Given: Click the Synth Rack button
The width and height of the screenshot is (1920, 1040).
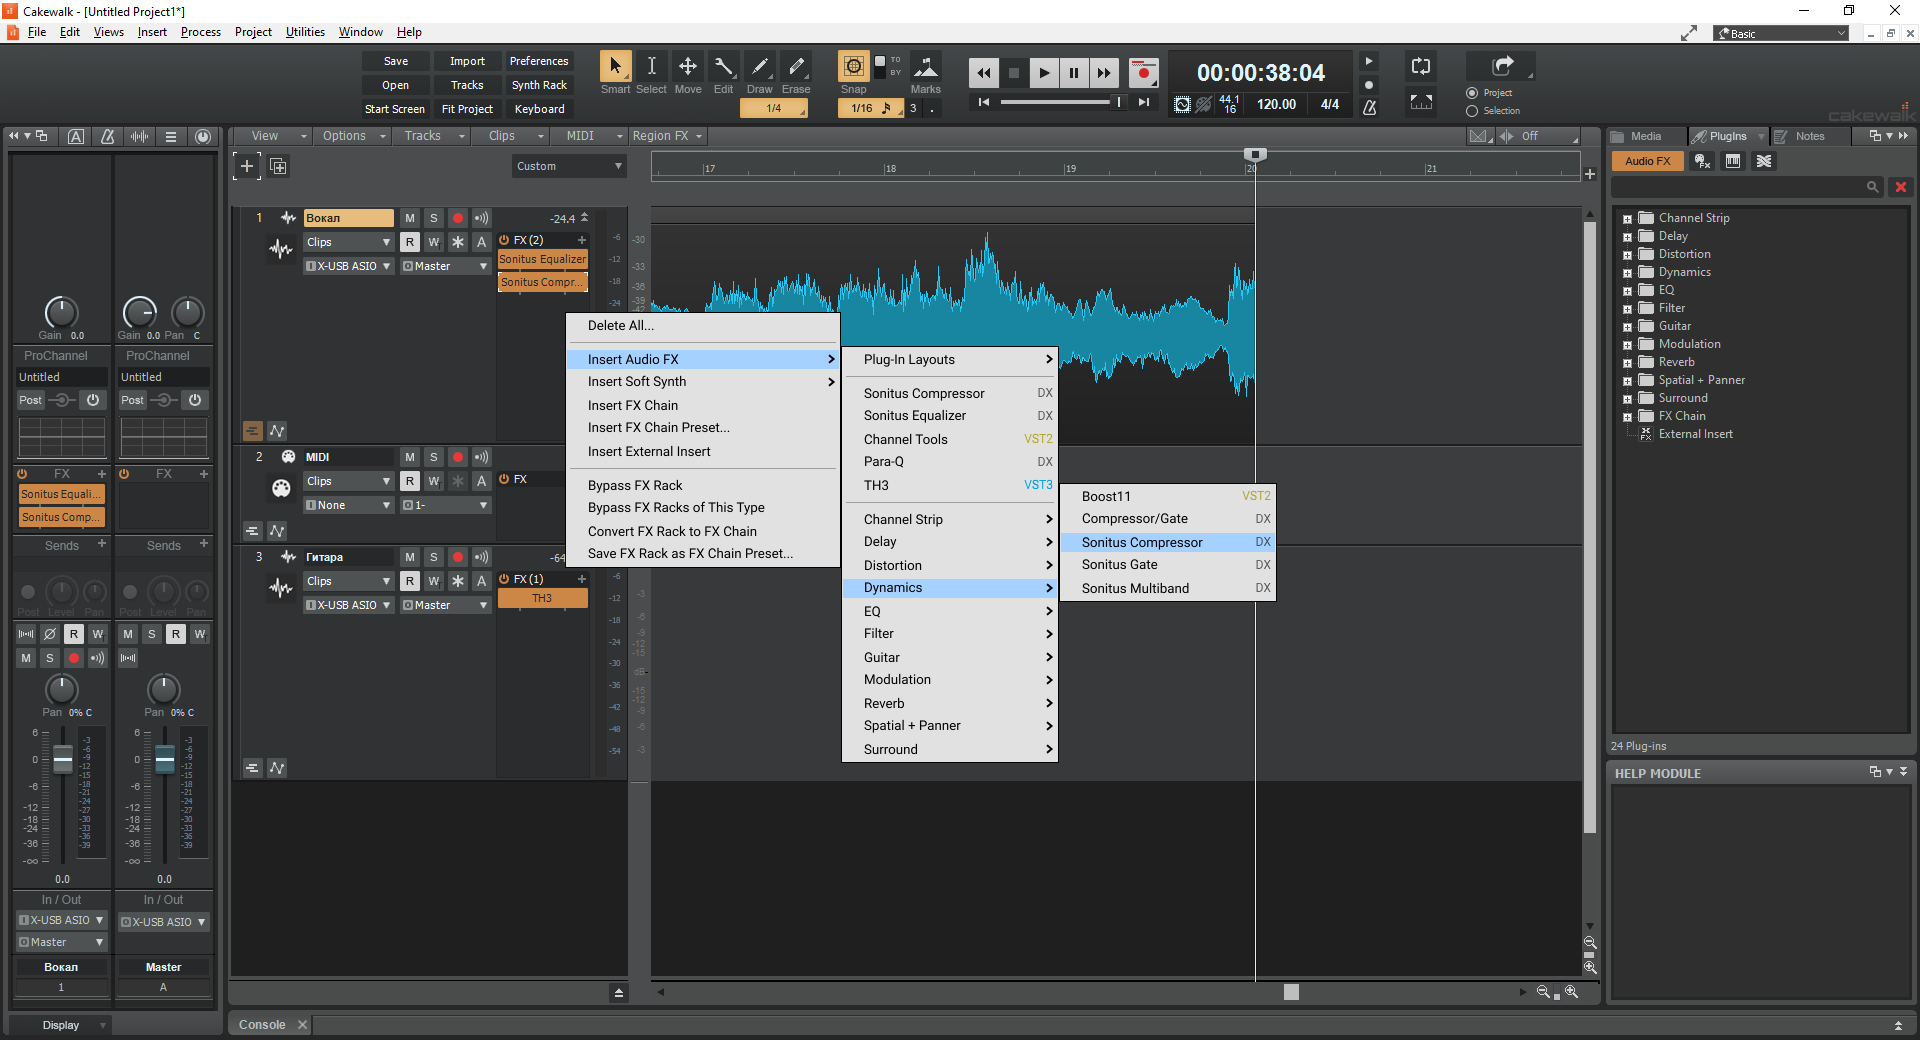Looking at the screenshot, I should 539,85.
